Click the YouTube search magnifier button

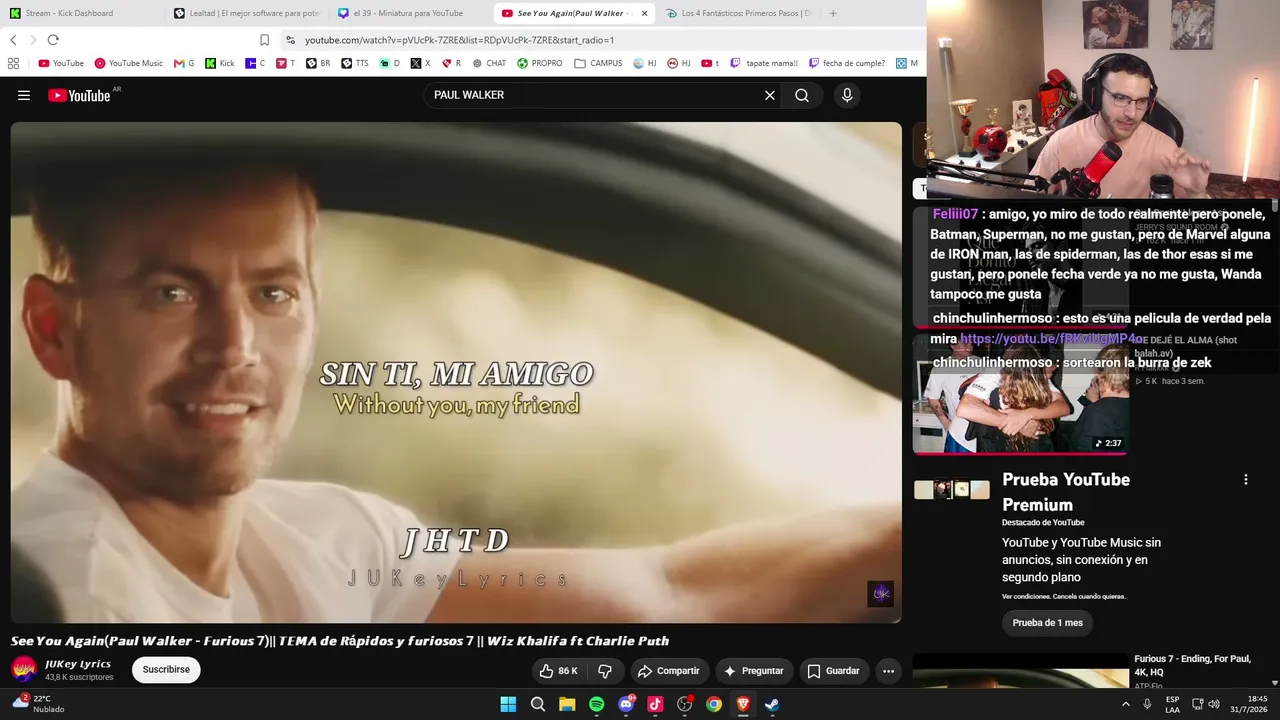802,95
